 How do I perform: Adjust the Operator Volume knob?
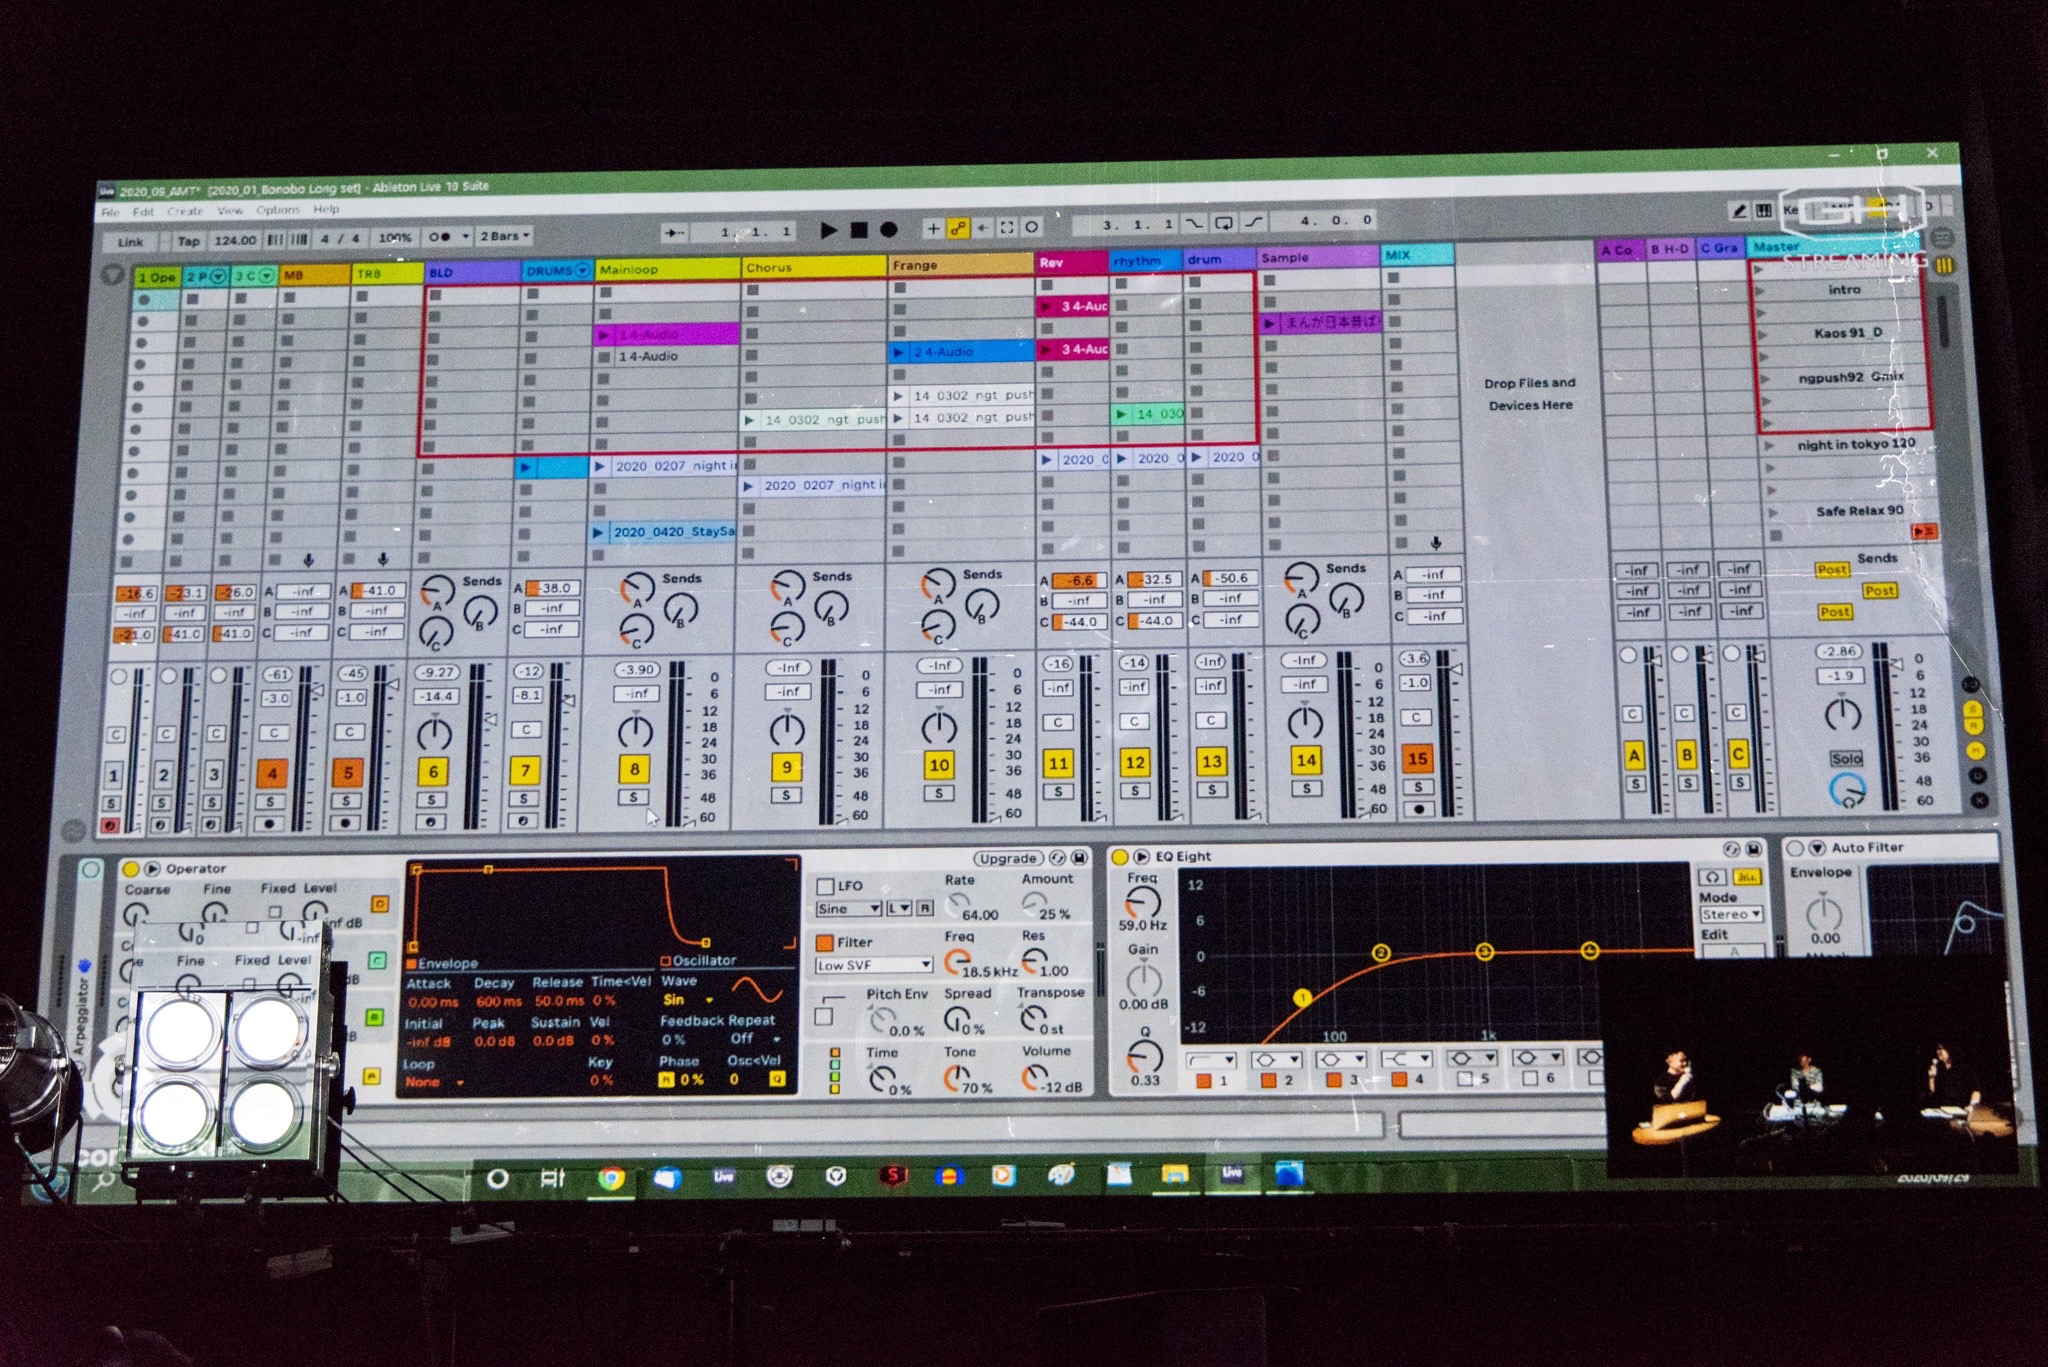tap(1033, 1077)
